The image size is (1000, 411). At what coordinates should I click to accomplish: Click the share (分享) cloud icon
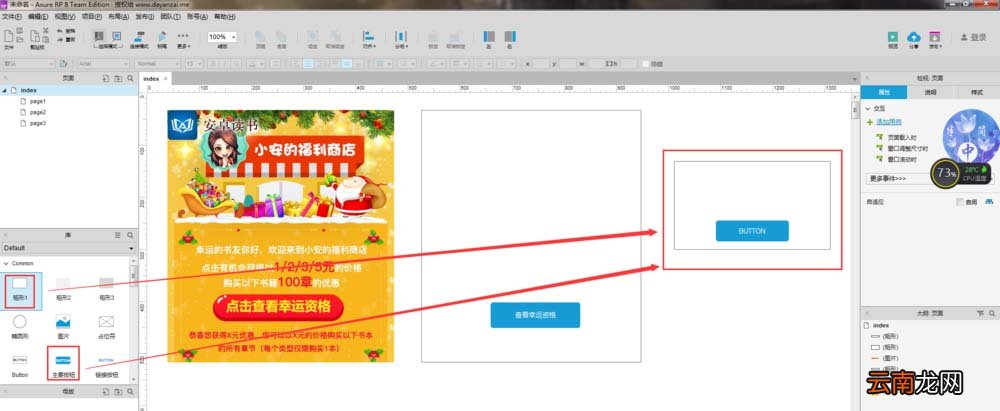click(913, 37)
